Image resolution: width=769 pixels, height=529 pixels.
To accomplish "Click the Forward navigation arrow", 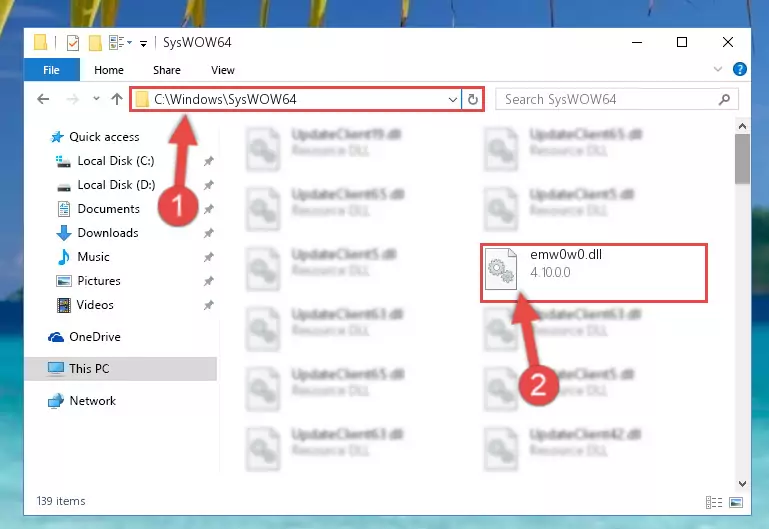I will (73, 100).
